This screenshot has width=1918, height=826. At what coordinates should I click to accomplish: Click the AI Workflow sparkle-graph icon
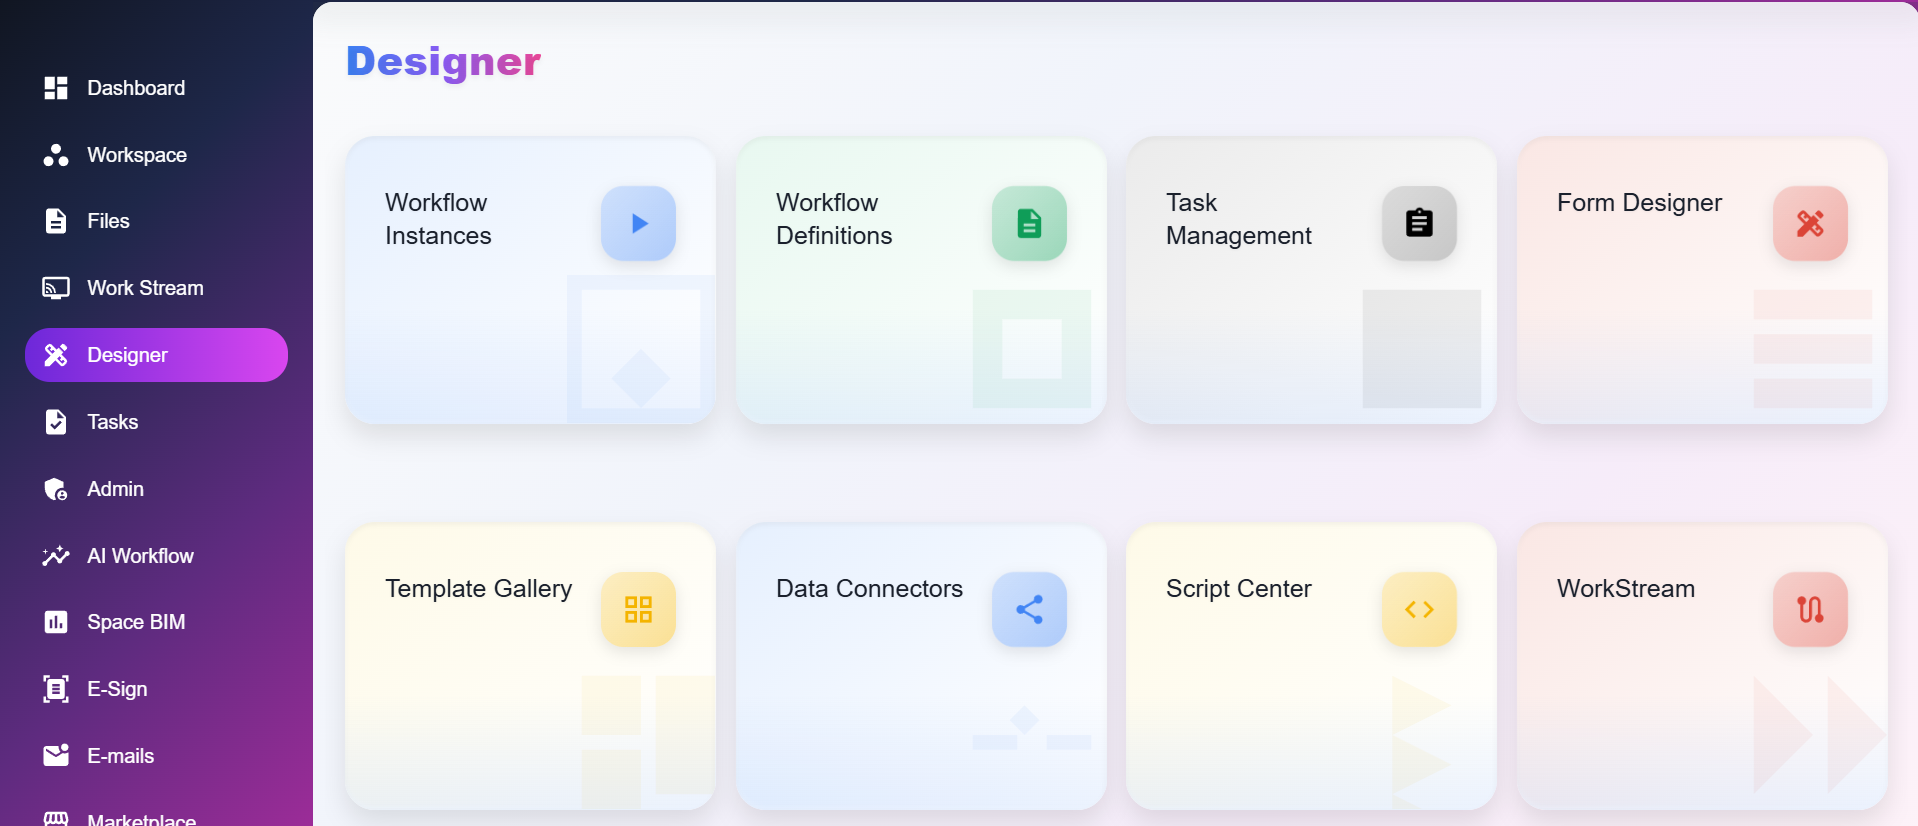(56, 556)
